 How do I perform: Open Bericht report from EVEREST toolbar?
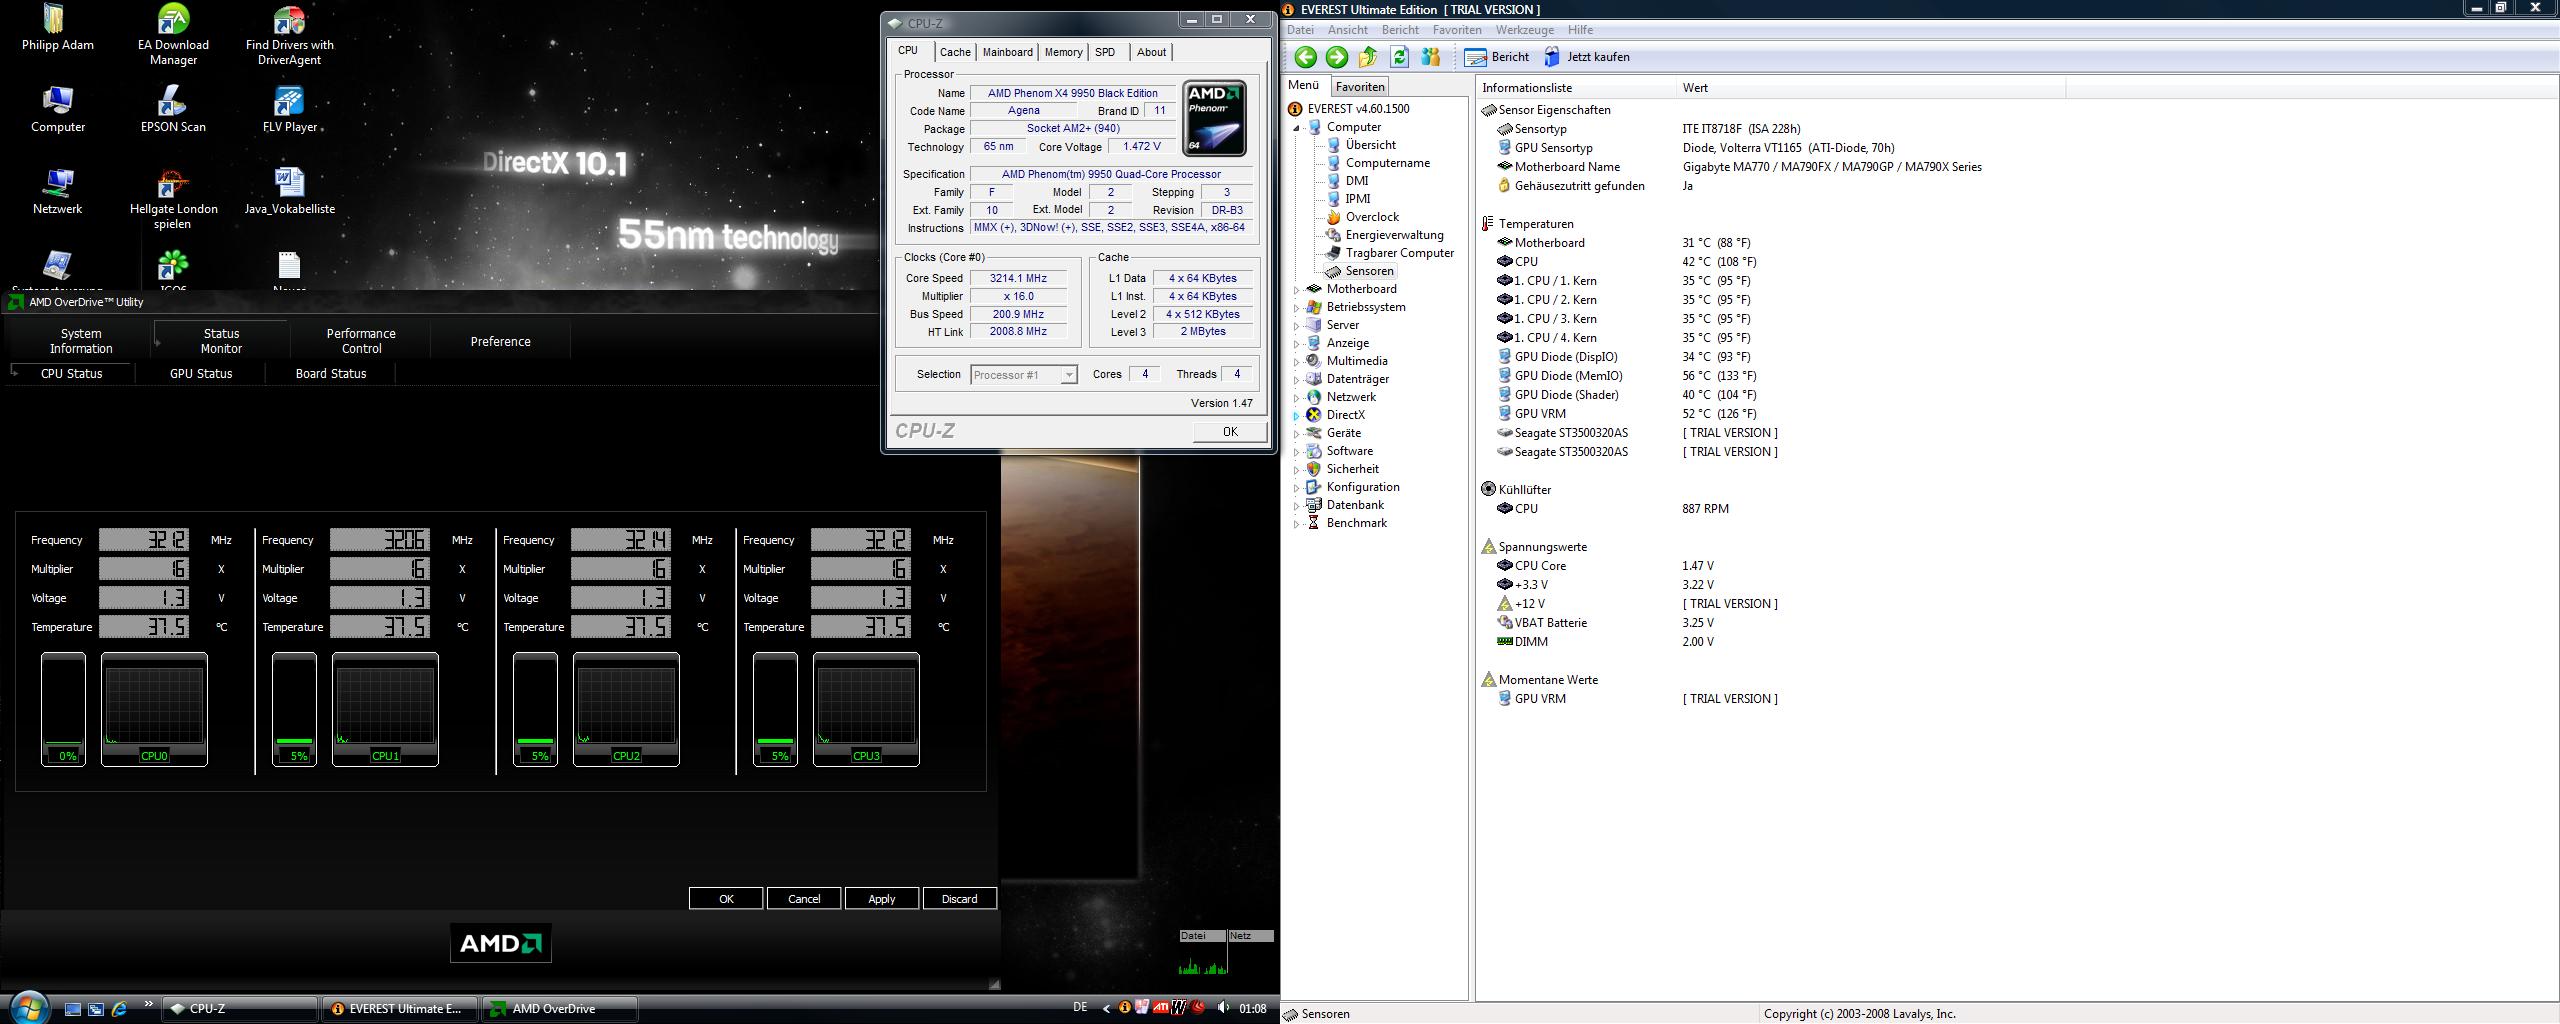(1497, 57)
